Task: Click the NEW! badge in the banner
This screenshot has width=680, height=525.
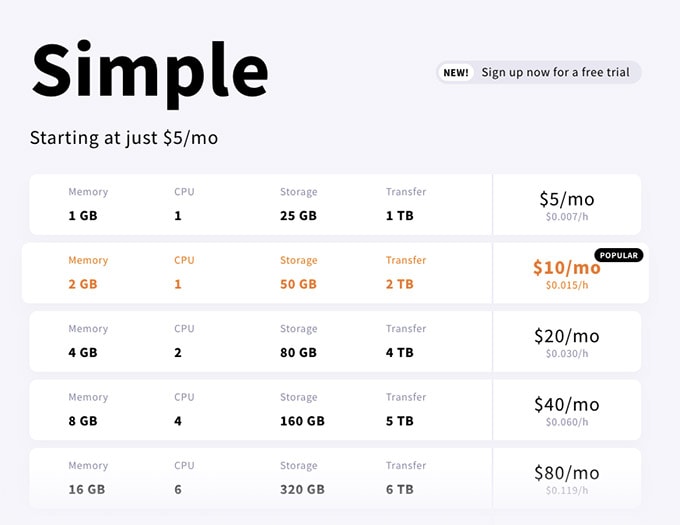Action: [x=455, y=72]
